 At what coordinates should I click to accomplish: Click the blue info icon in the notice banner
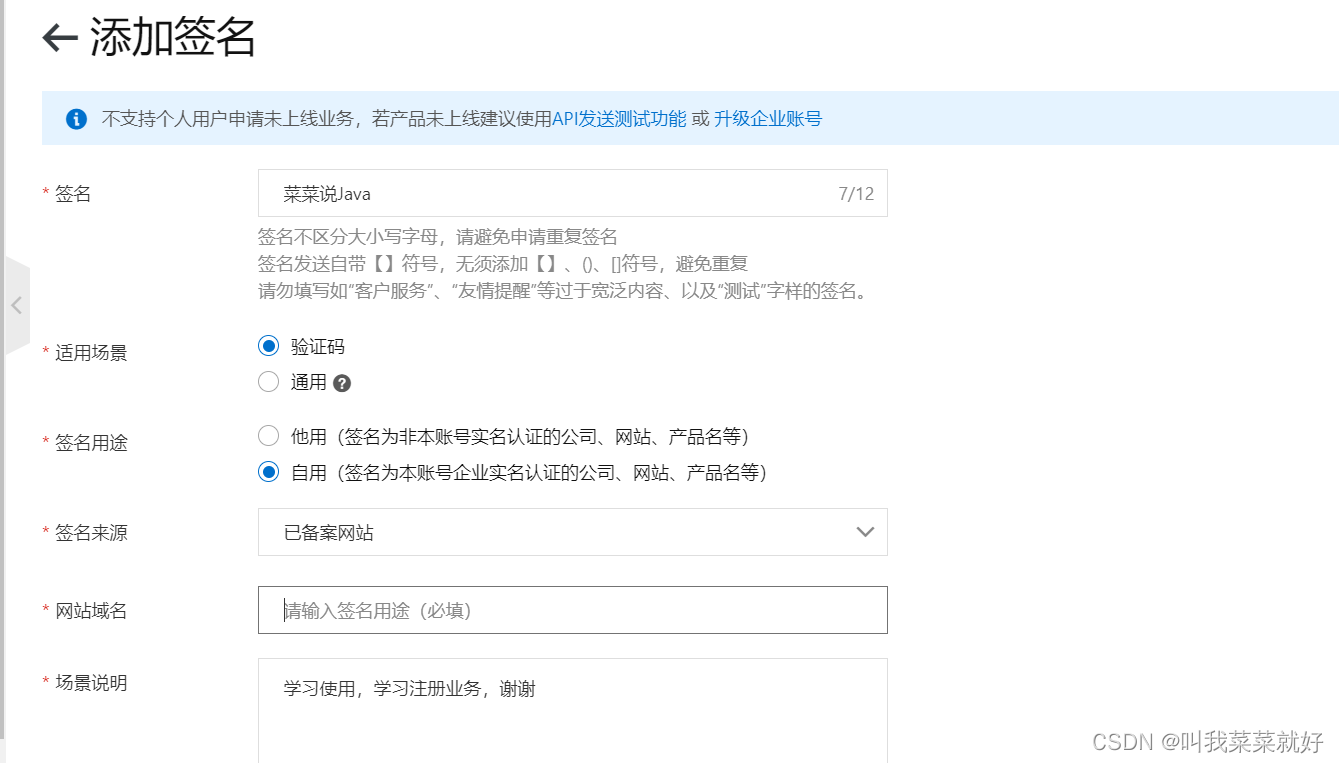pyautogui.click(x=76, y=119)
